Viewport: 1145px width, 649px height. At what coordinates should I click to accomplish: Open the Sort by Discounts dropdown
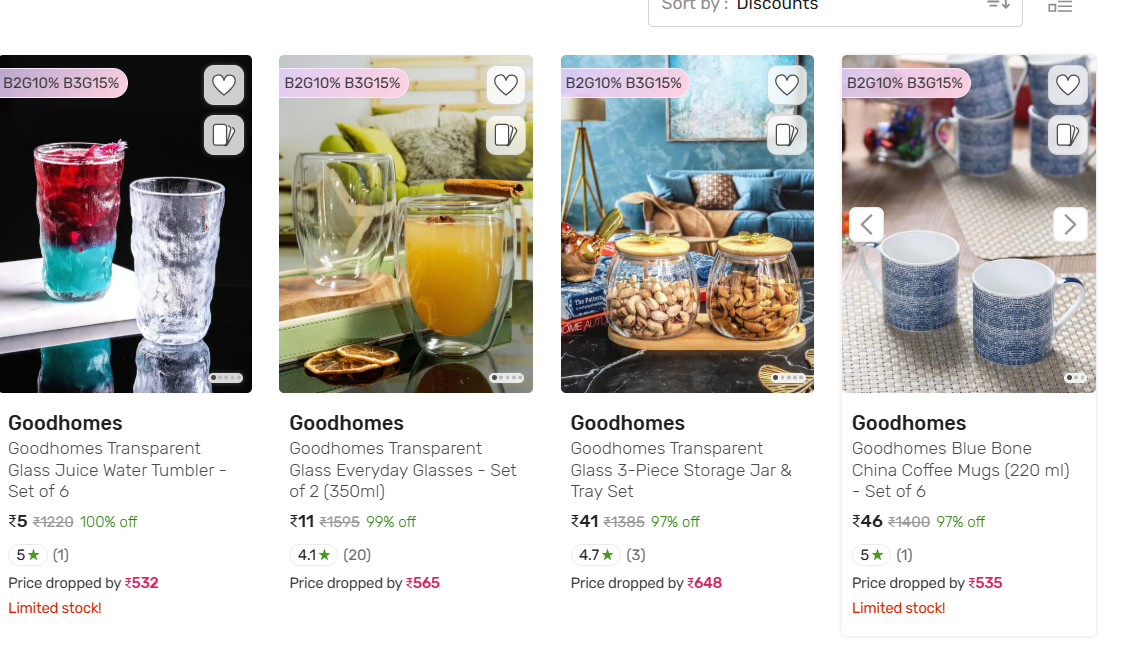[835, 7]
